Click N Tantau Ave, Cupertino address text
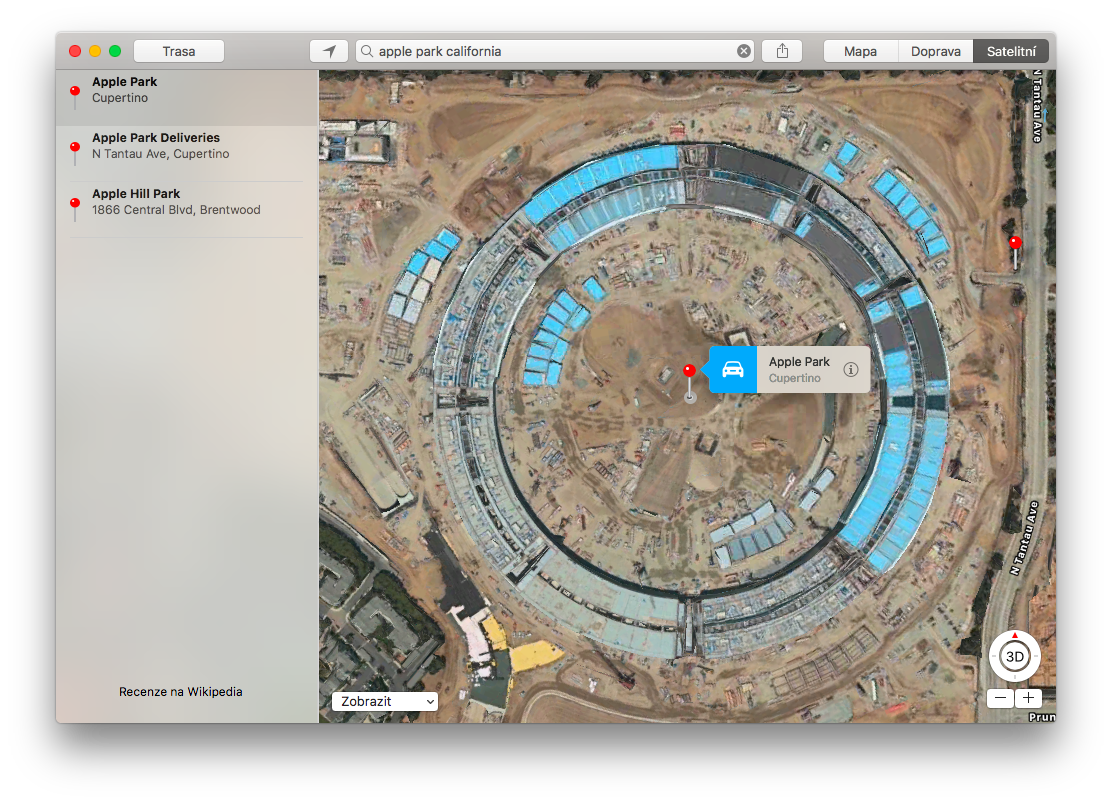 160,154
